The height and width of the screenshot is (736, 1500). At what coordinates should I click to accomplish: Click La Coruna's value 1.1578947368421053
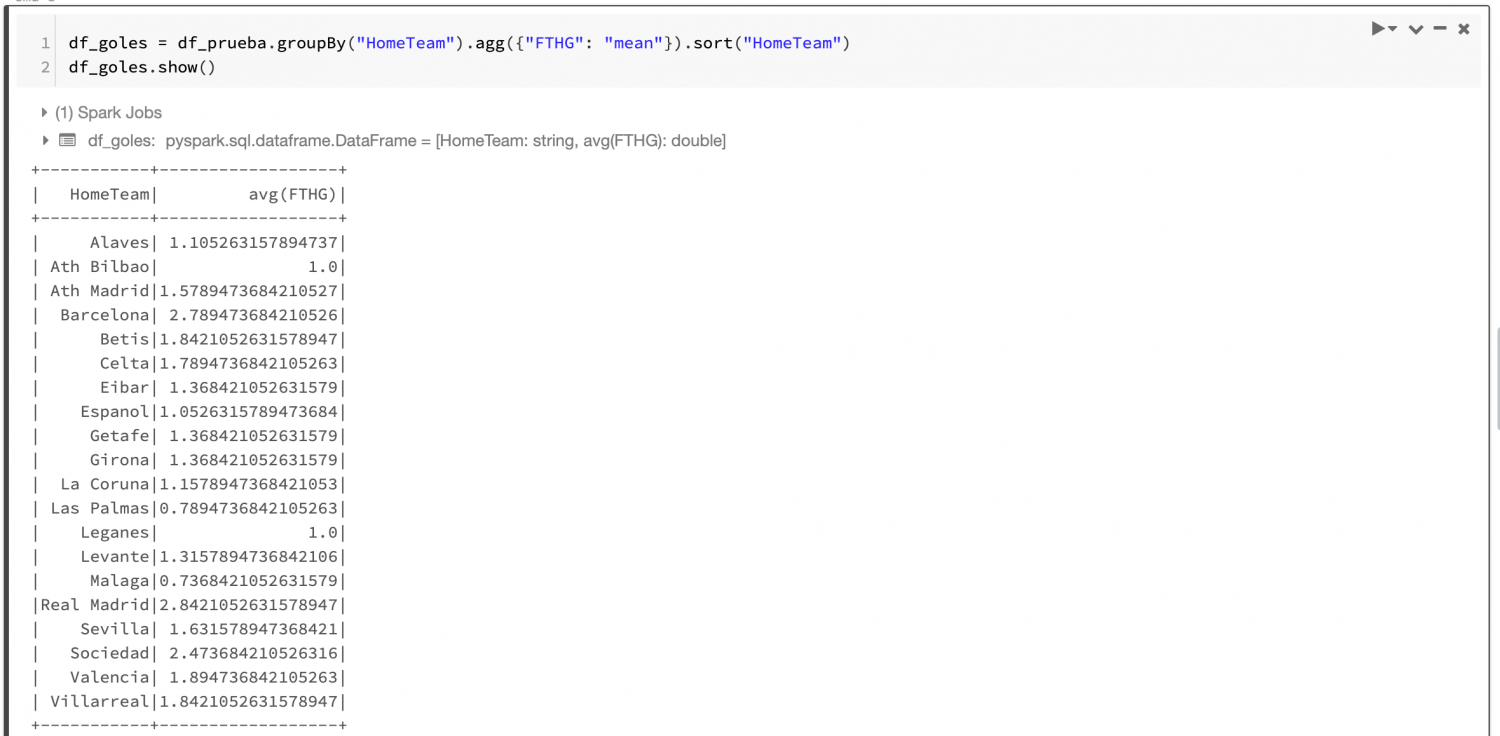248,484
